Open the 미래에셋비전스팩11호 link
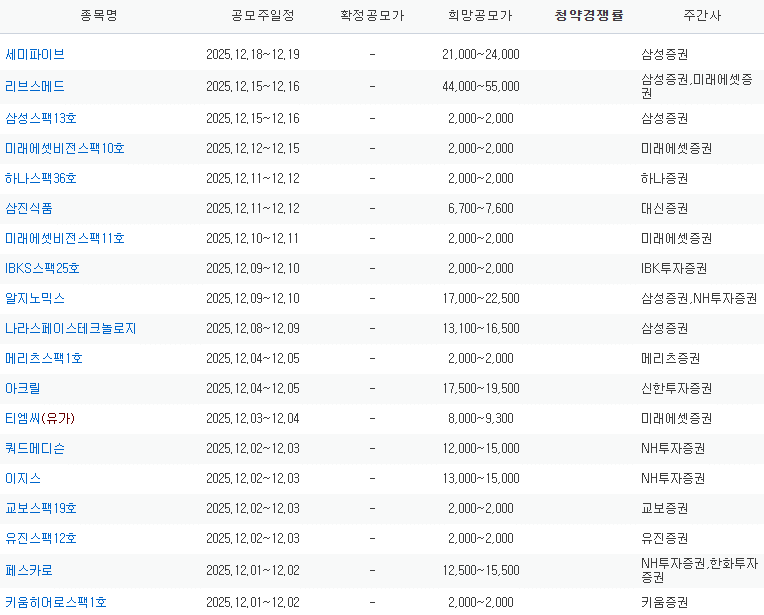The image size is (764, 615). click(x=65, y=238)
